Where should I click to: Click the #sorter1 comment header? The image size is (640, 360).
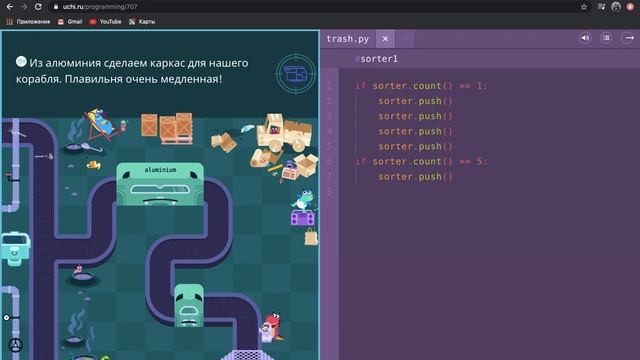(x=376, y=59)
